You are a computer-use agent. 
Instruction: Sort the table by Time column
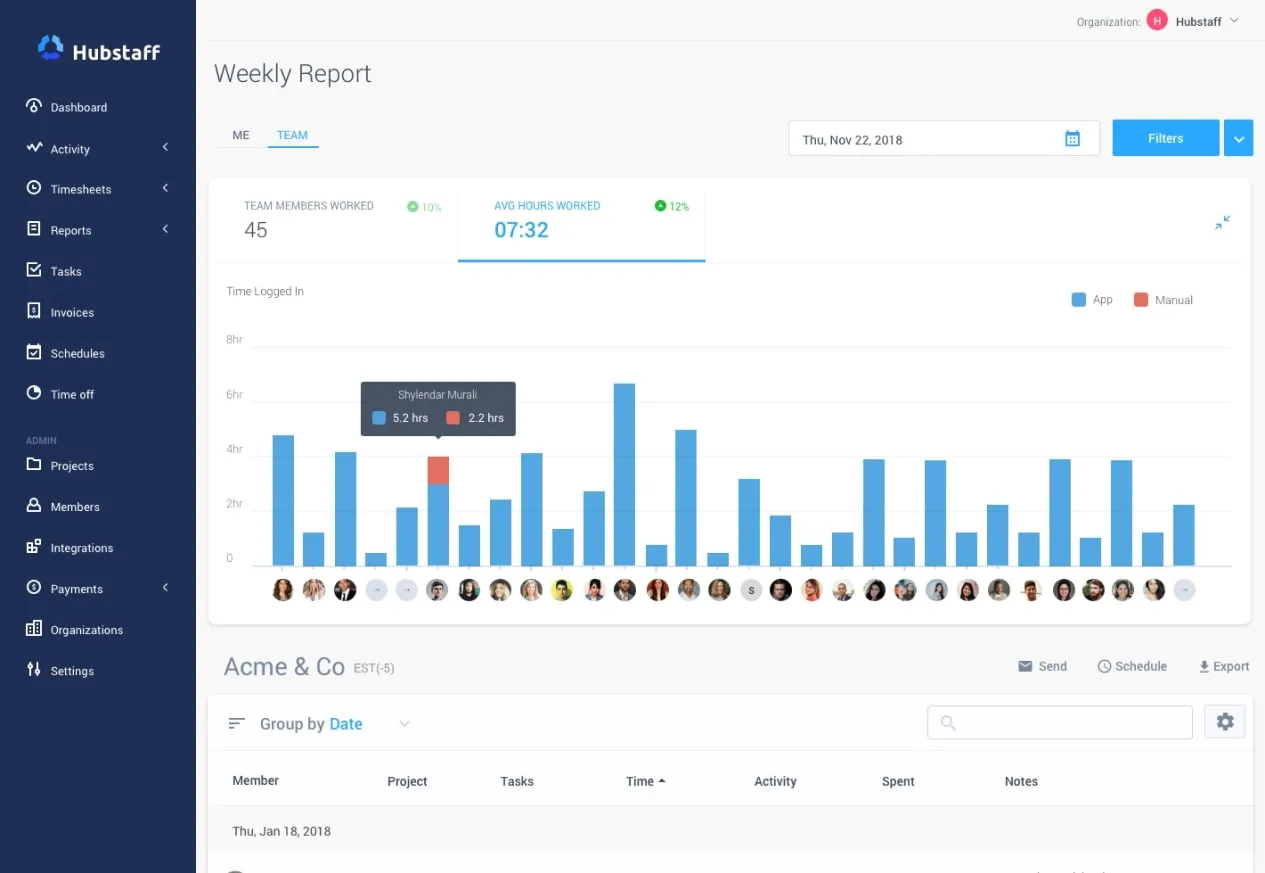point(645,781)
